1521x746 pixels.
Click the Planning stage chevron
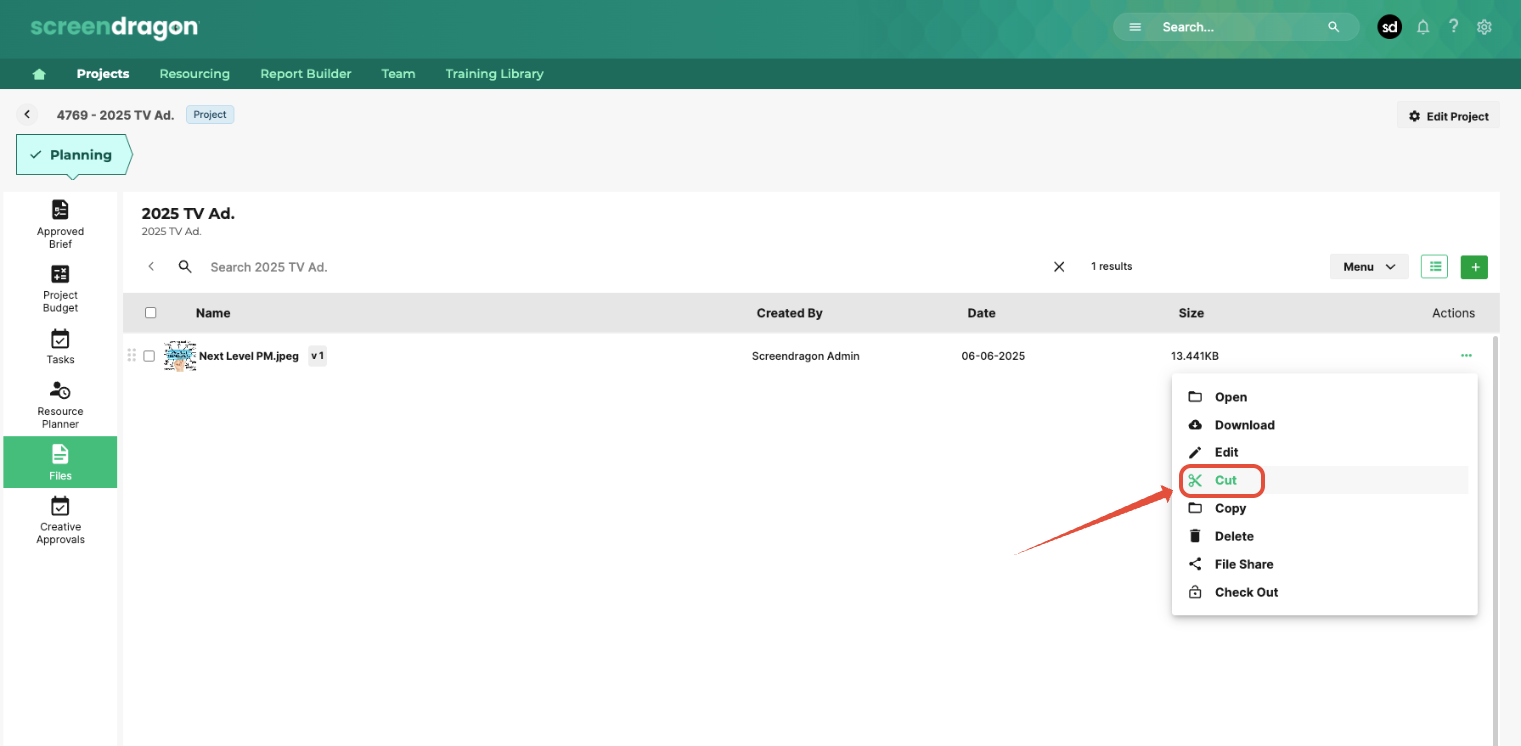click(x=75, y=155)
